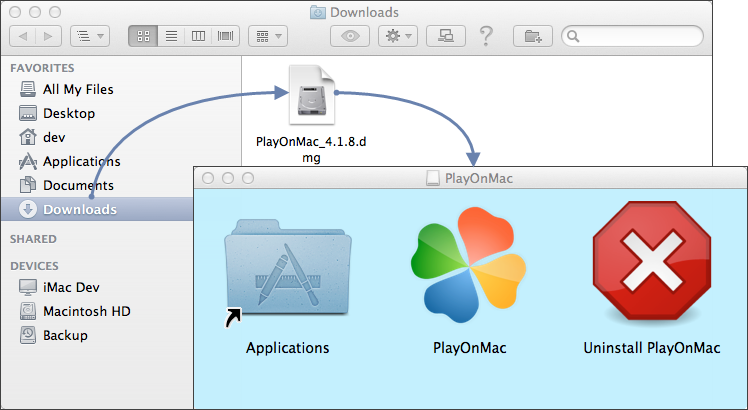Switch to Cover Flow view

pos(225,36)
